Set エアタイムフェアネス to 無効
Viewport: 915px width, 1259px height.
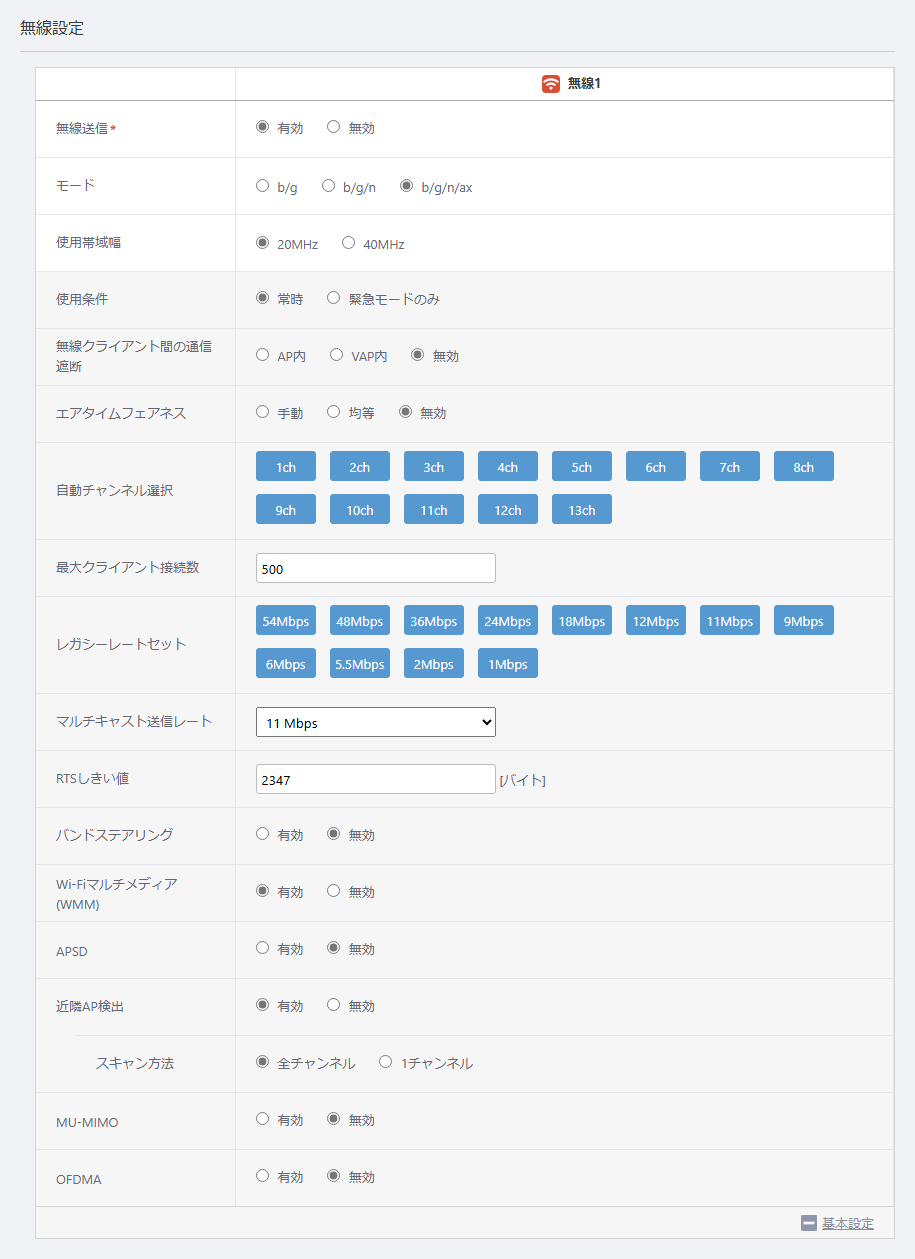406,412
